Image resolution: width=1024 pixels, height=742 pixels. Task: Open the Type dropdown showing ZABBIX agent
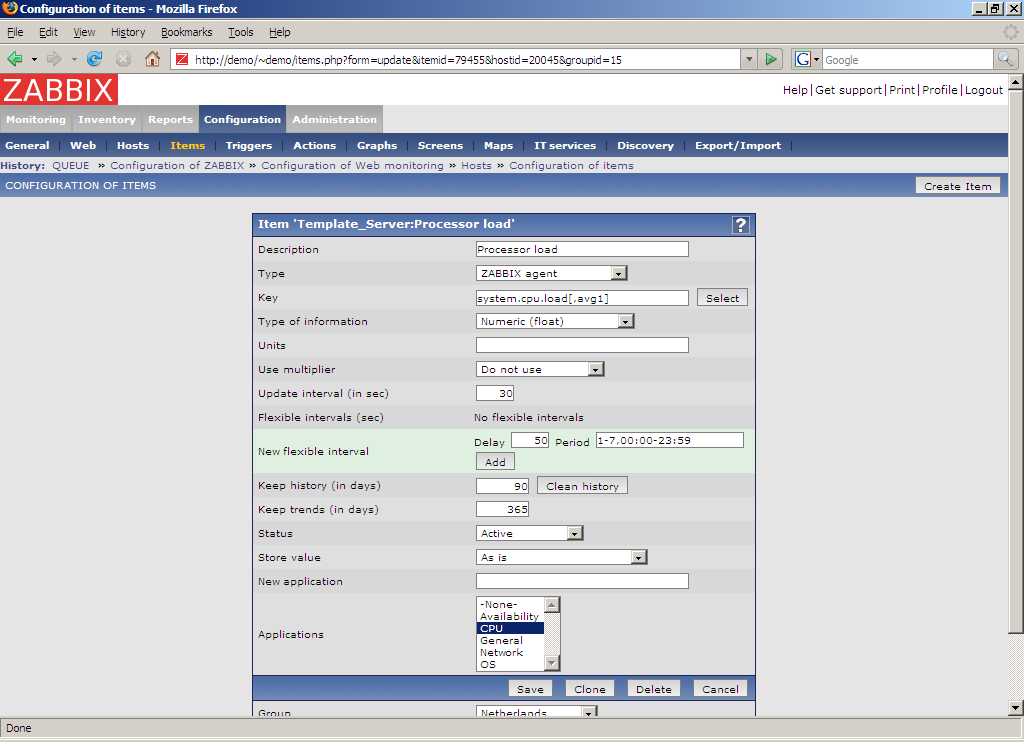552,273
